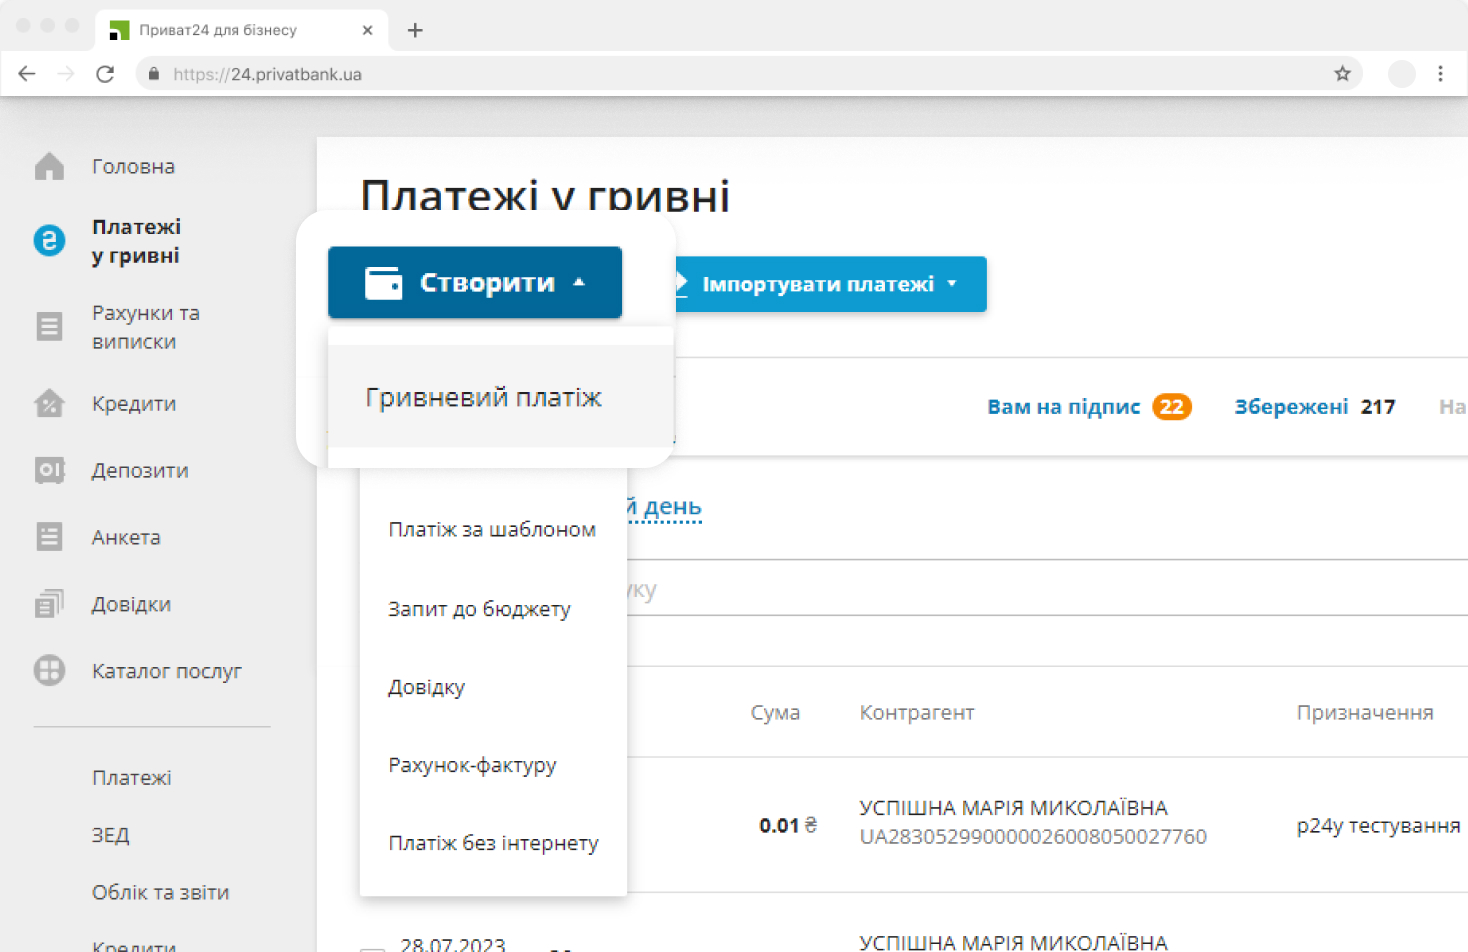The height and width of the screenshot is (952, 1468).
Task: Collapse the Створити dropdown arrow
Action: pyautogui.click(x=579, y=282)
